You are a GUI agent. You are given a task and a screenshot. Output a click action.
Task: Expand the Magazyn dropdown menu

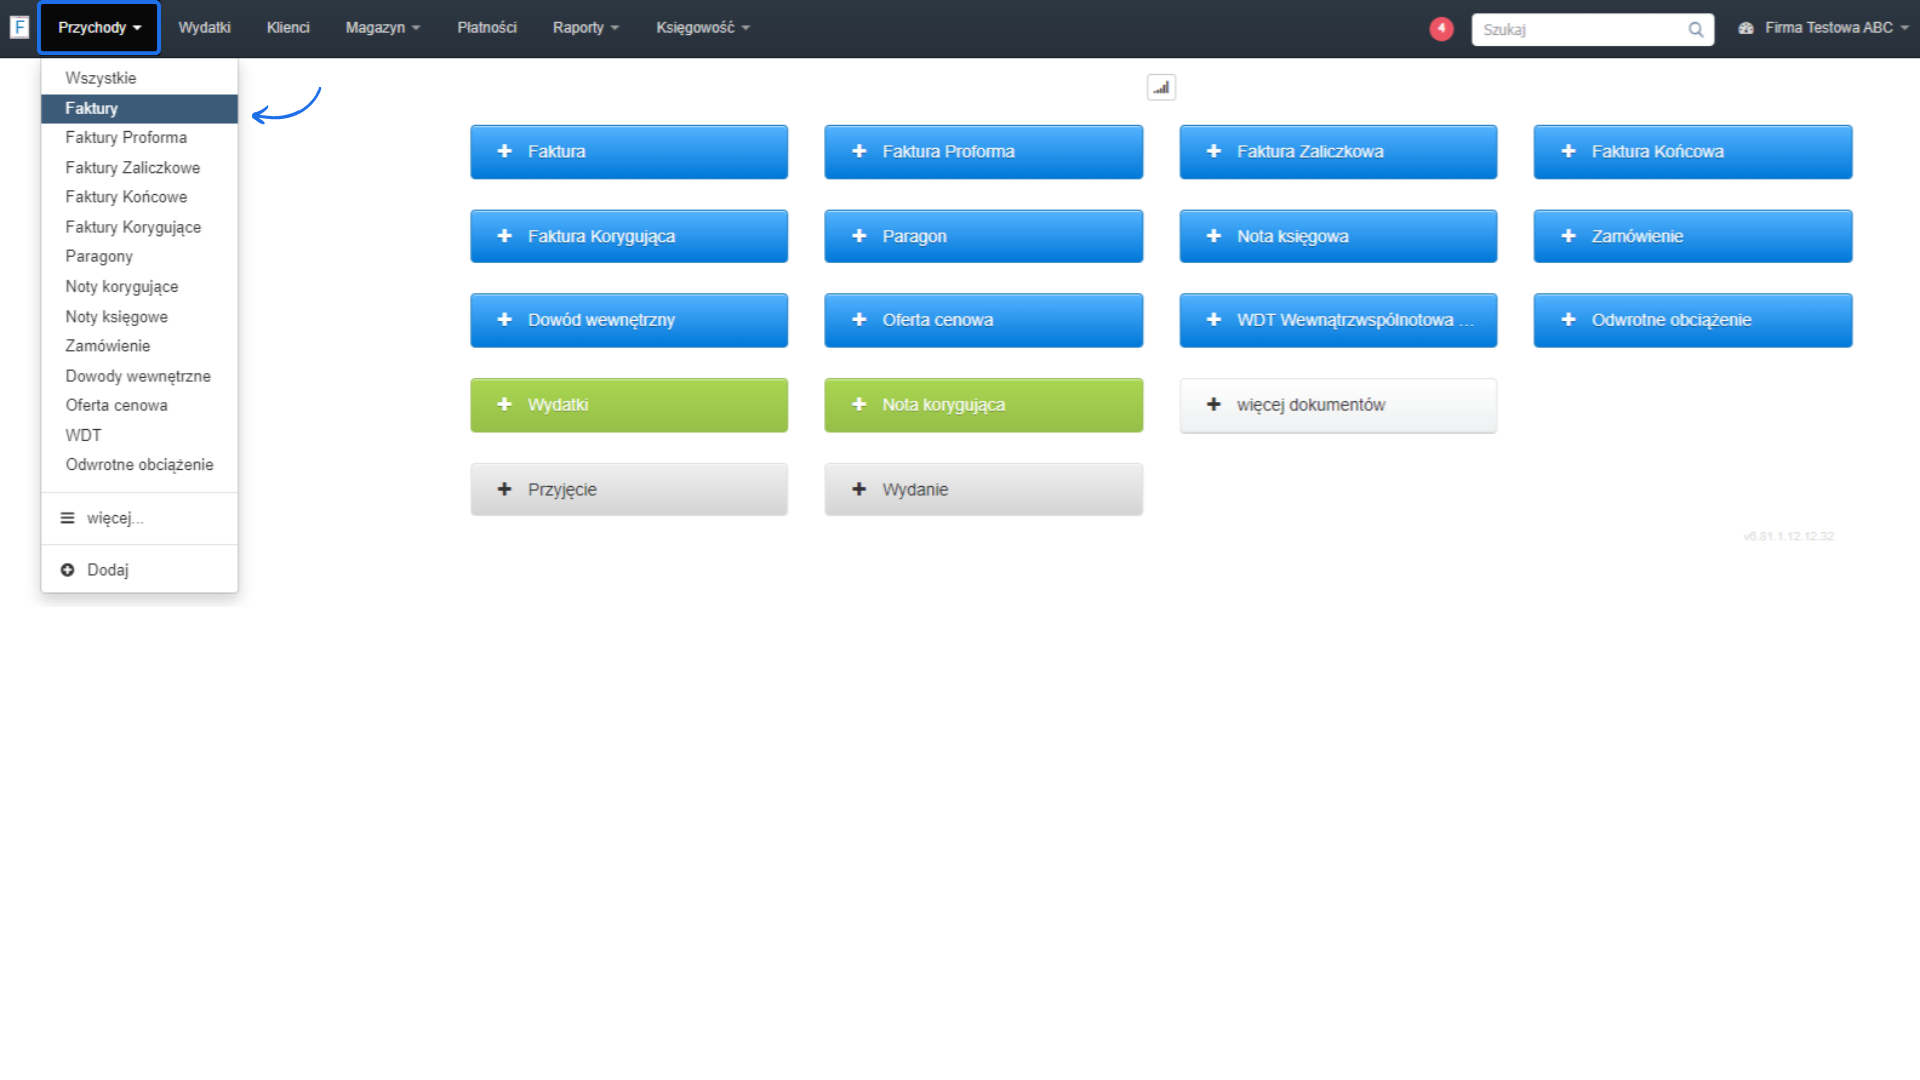click(x=382, y=28)
